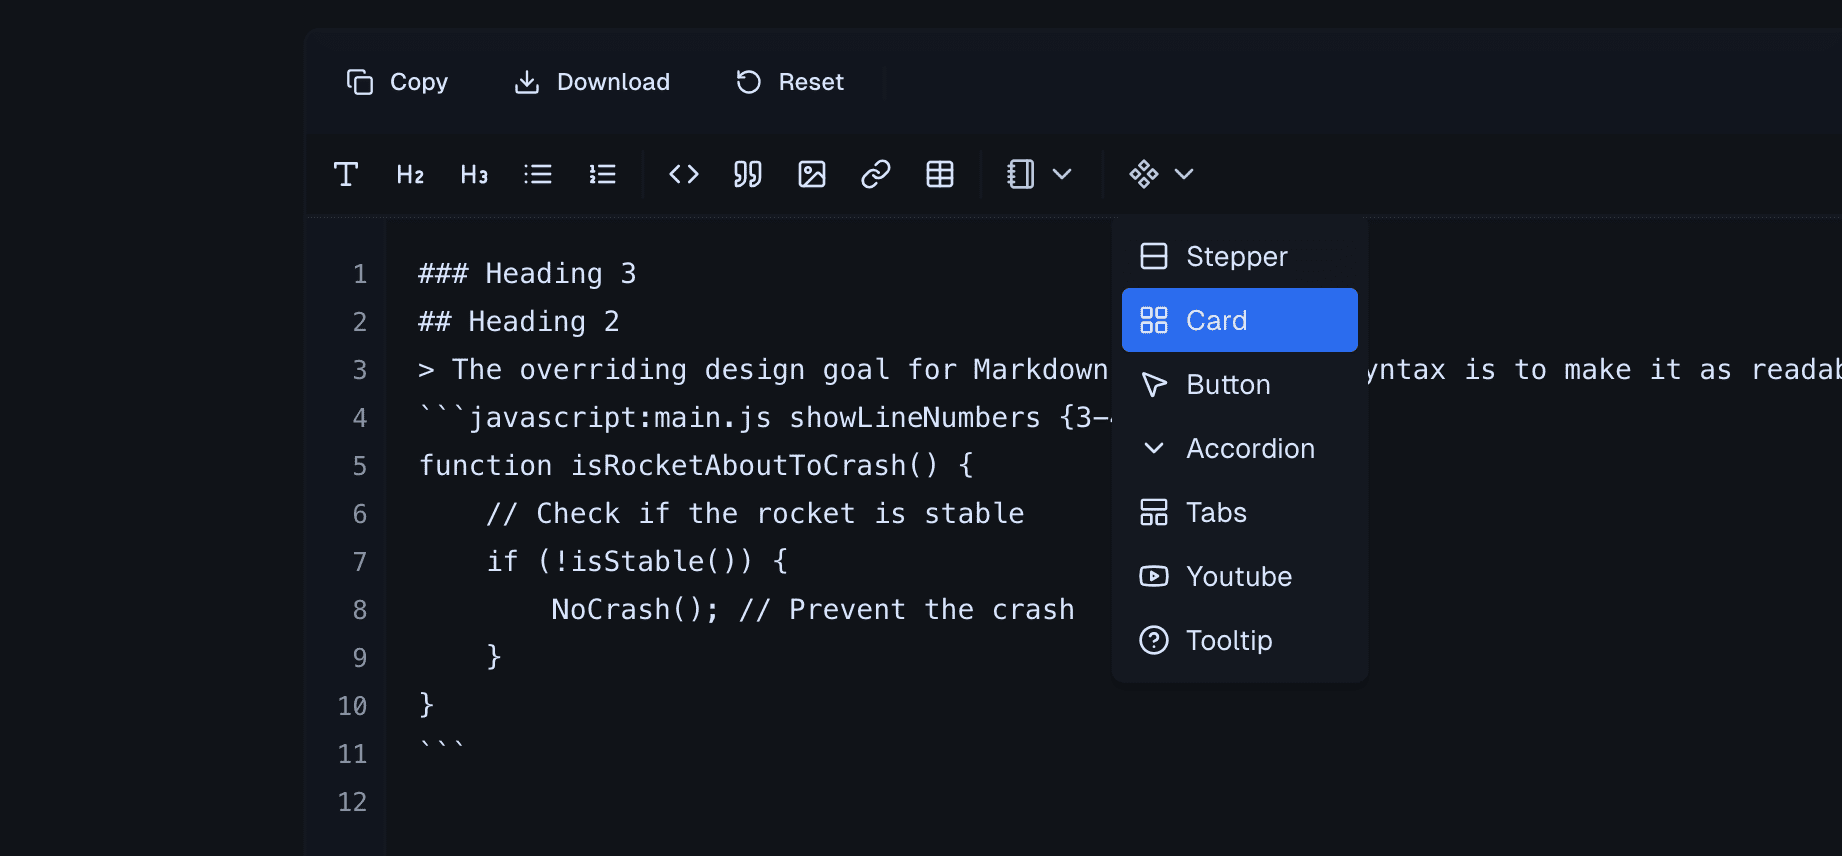Choose the Card component
Image resolution: width=1842 pixels, height=856 pixels.
(x=1239, y=320)
